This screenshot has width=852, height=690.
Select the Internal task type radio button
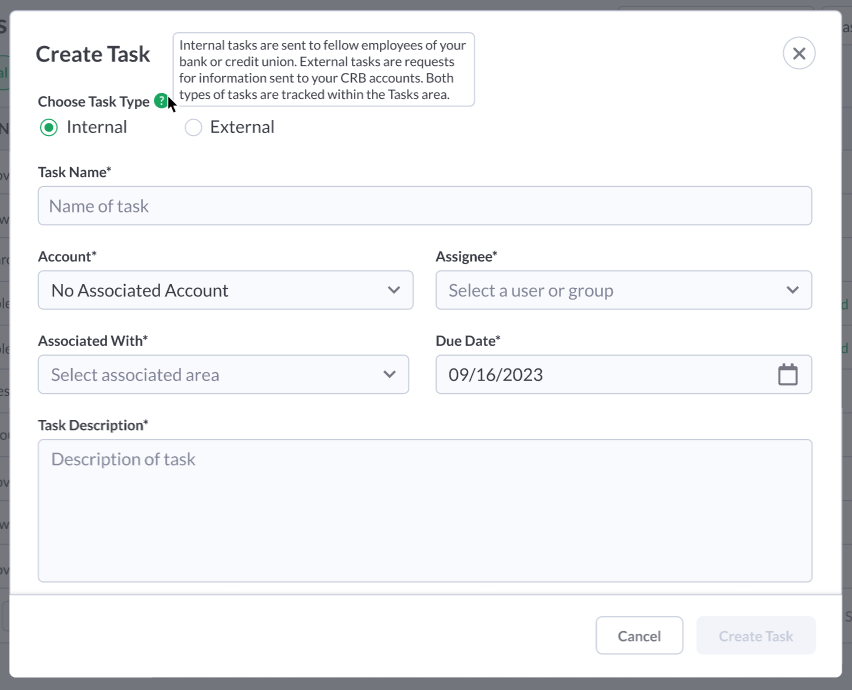pyautogui.click(x=47, y=127)
